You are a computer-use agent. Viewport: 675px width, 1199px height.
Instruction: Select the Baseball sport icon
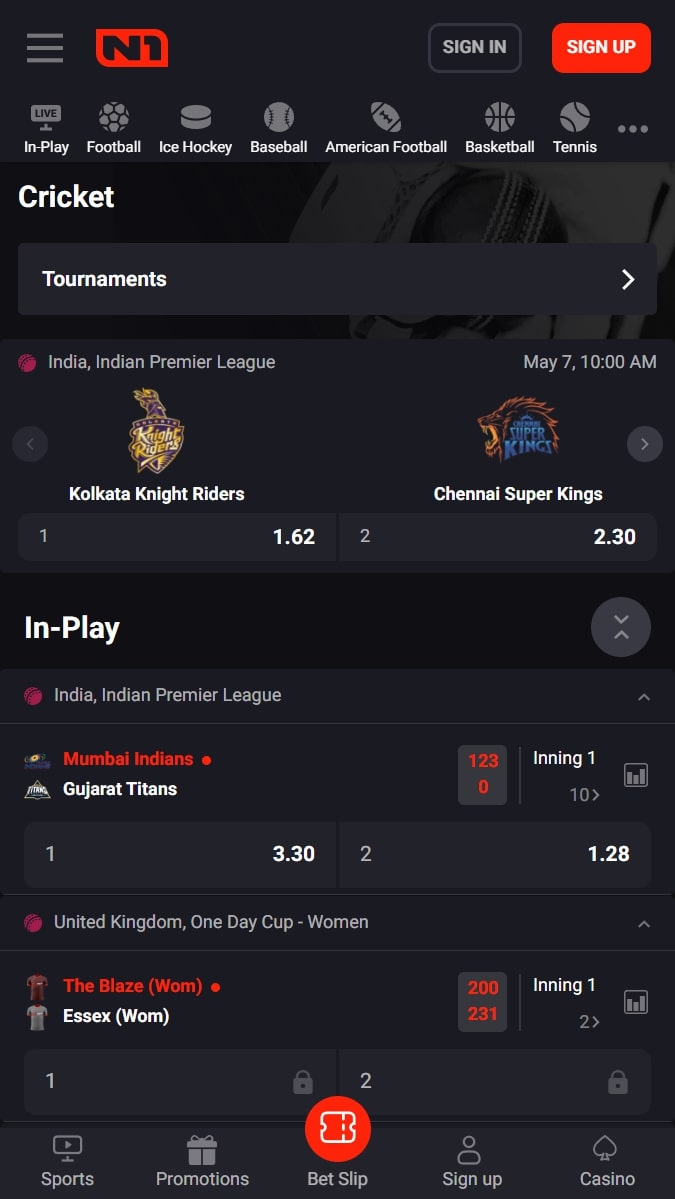[x=278, y=117]
